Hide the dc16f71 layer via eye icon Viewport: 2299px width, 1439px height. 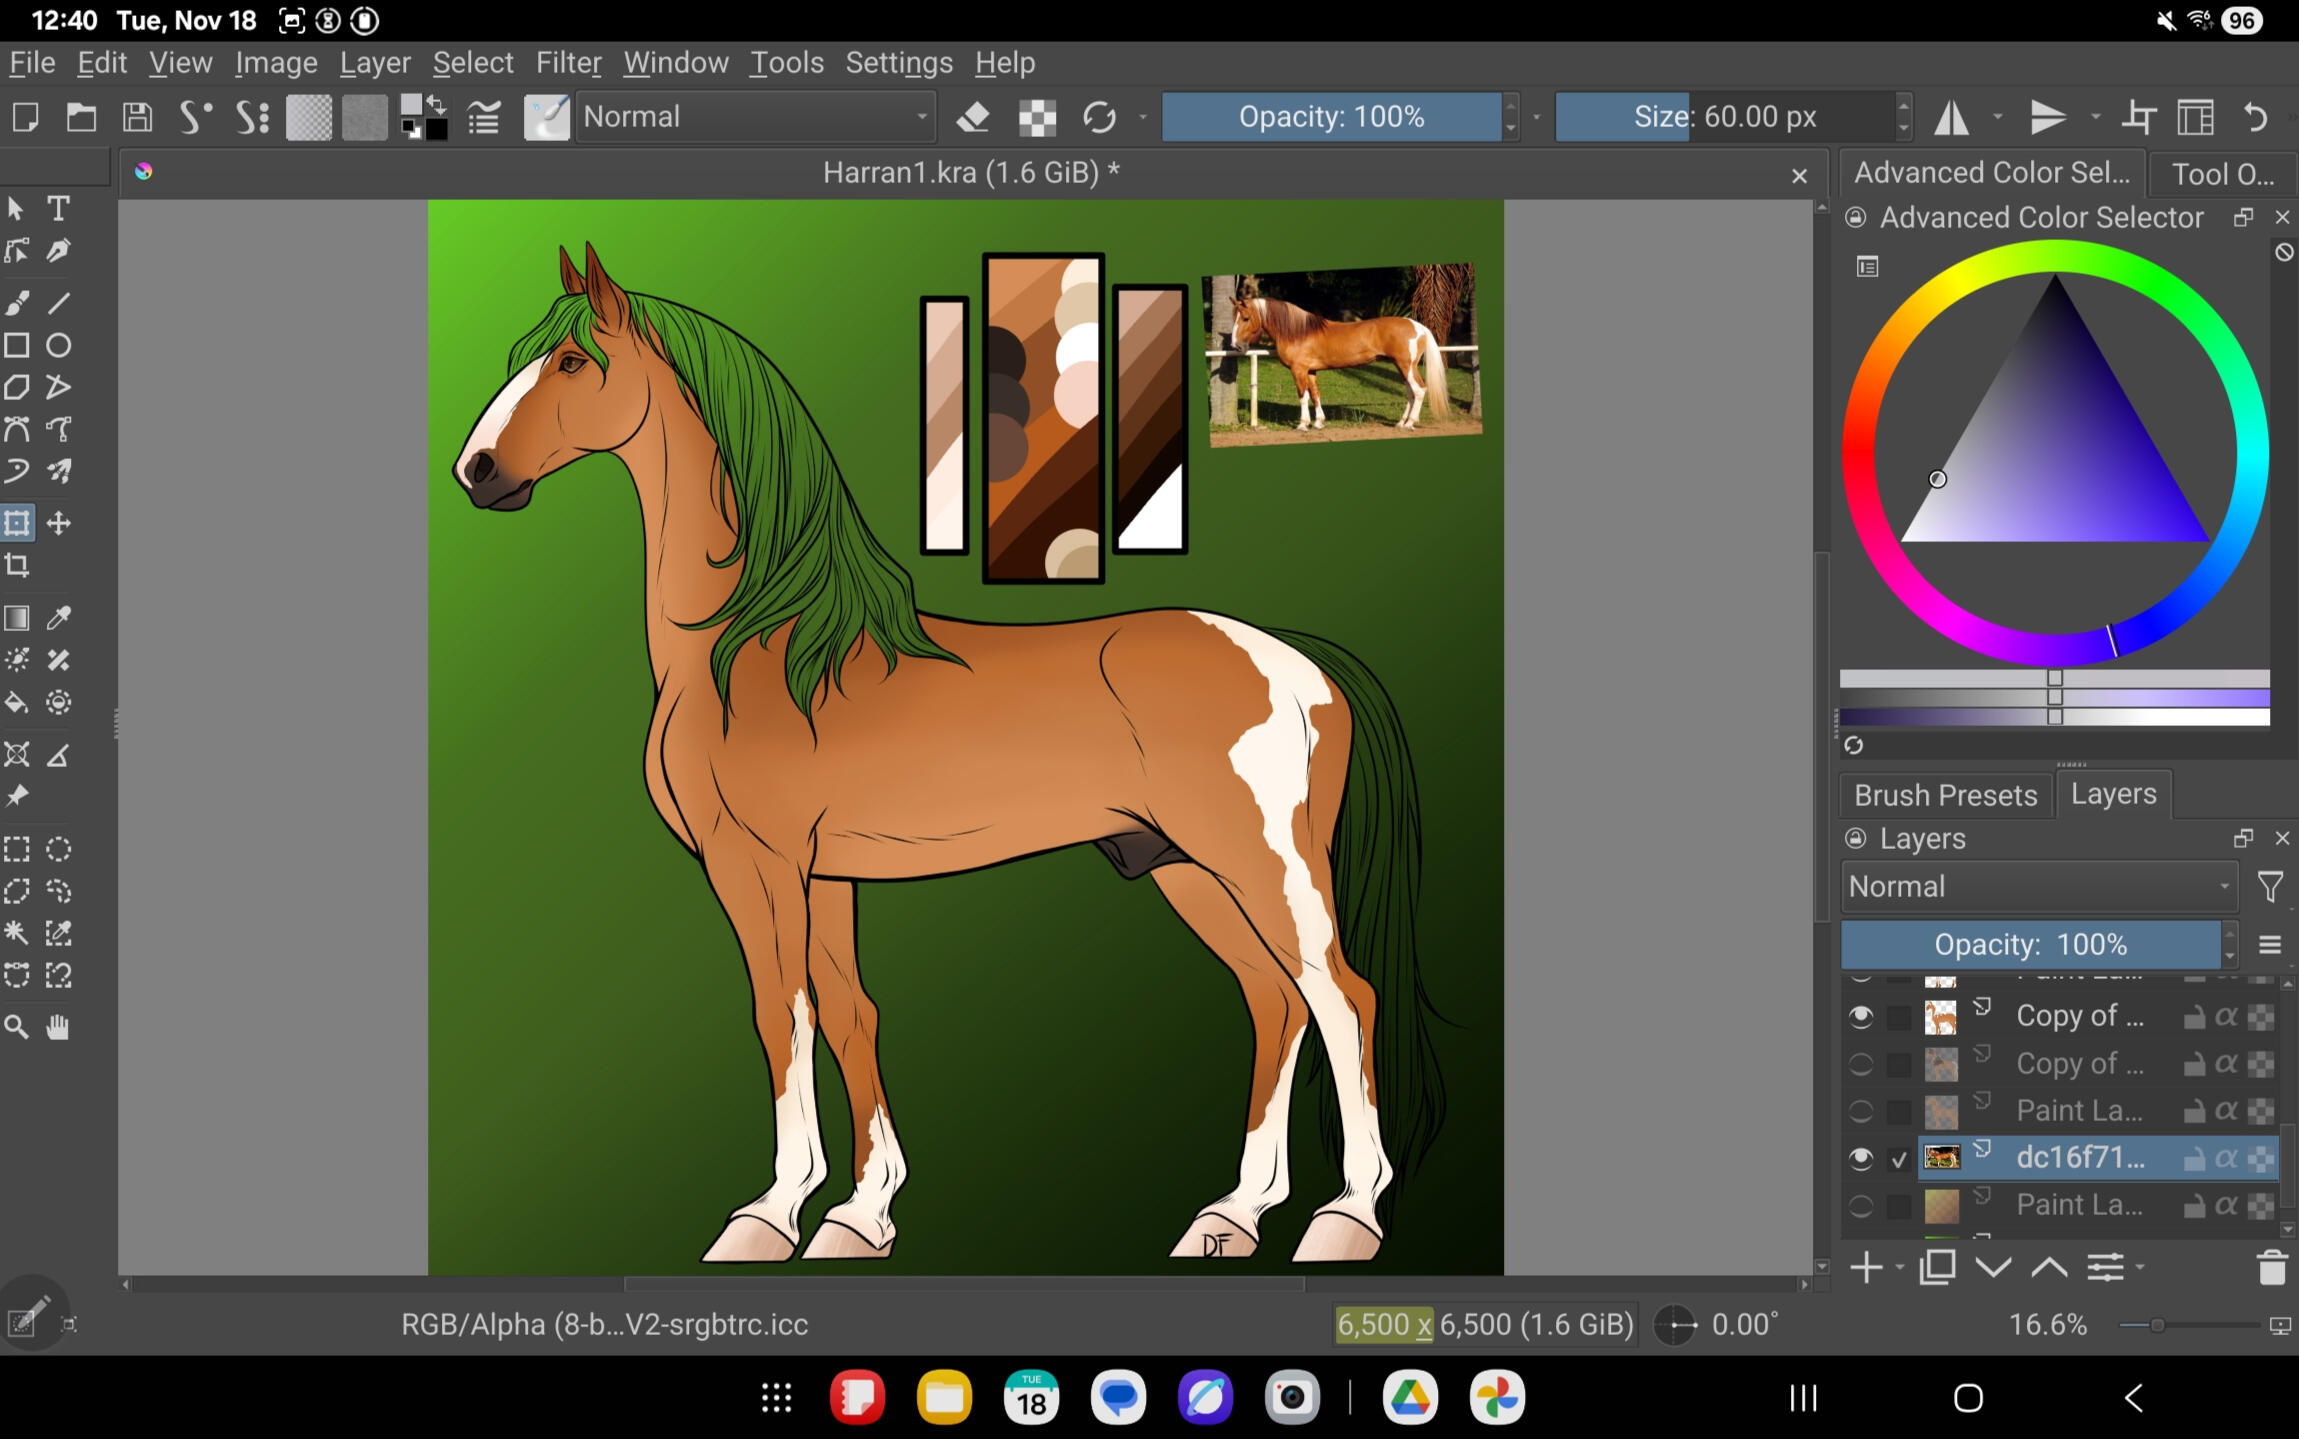pos(1860,1158)
